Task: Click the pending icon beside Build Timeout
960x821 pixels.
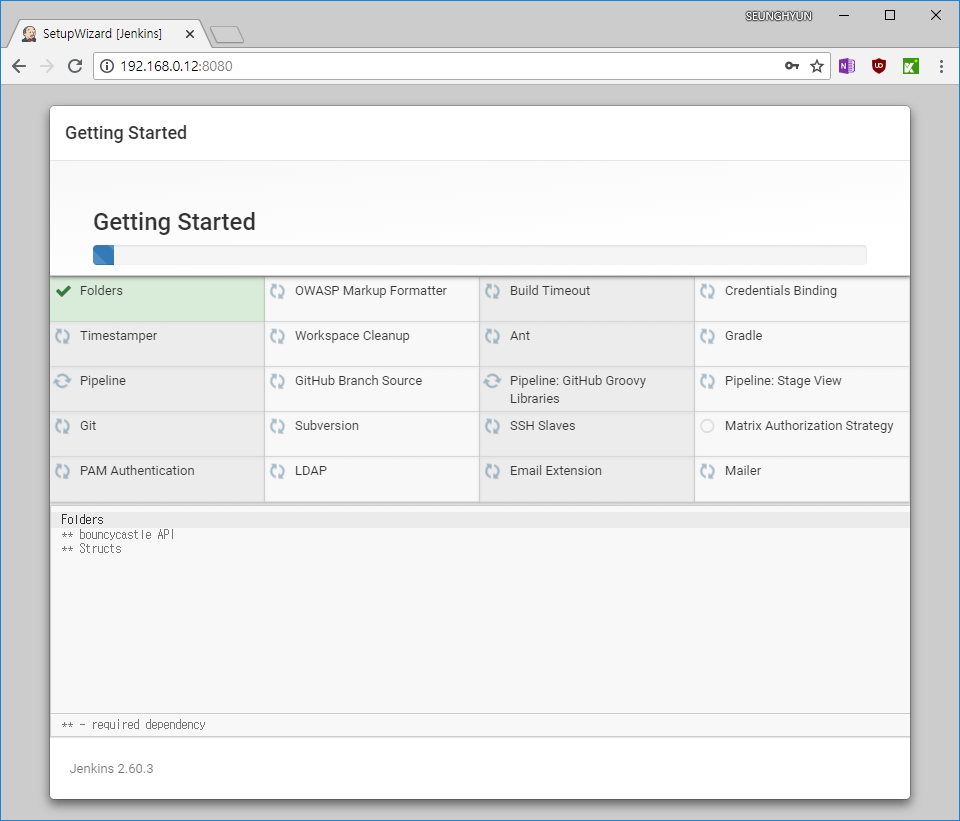Action: 493,291
